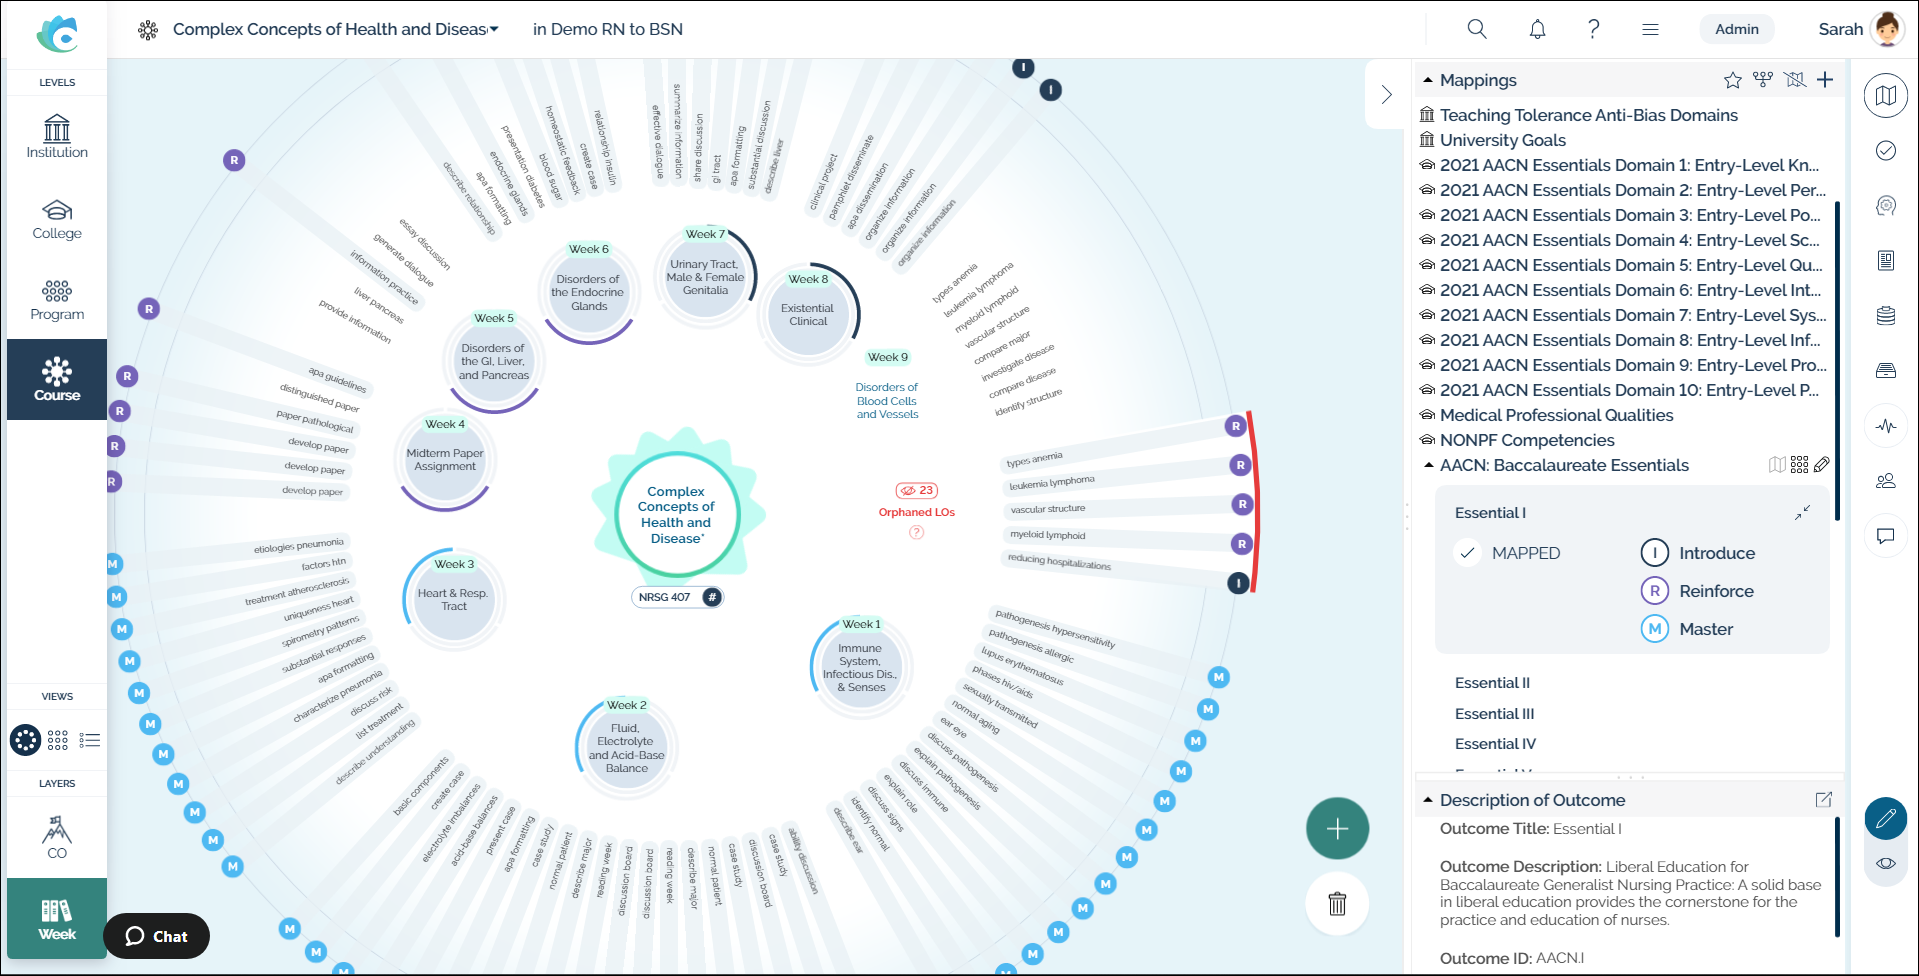Expand Essential IV
This screenshot has width=1919, height=976.
click(x=1495, y=744)
